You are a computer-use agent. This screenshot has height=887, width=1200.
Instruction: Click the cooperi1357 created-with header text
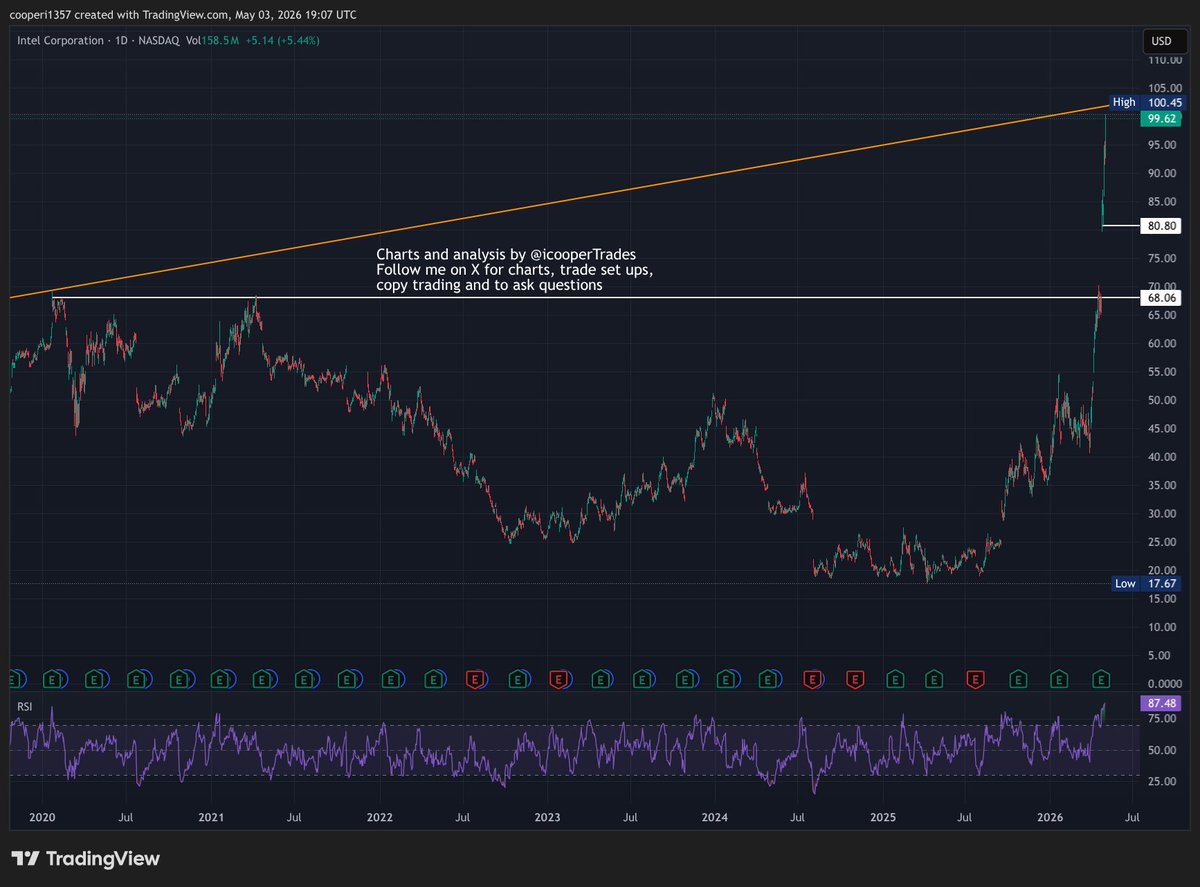183,15
